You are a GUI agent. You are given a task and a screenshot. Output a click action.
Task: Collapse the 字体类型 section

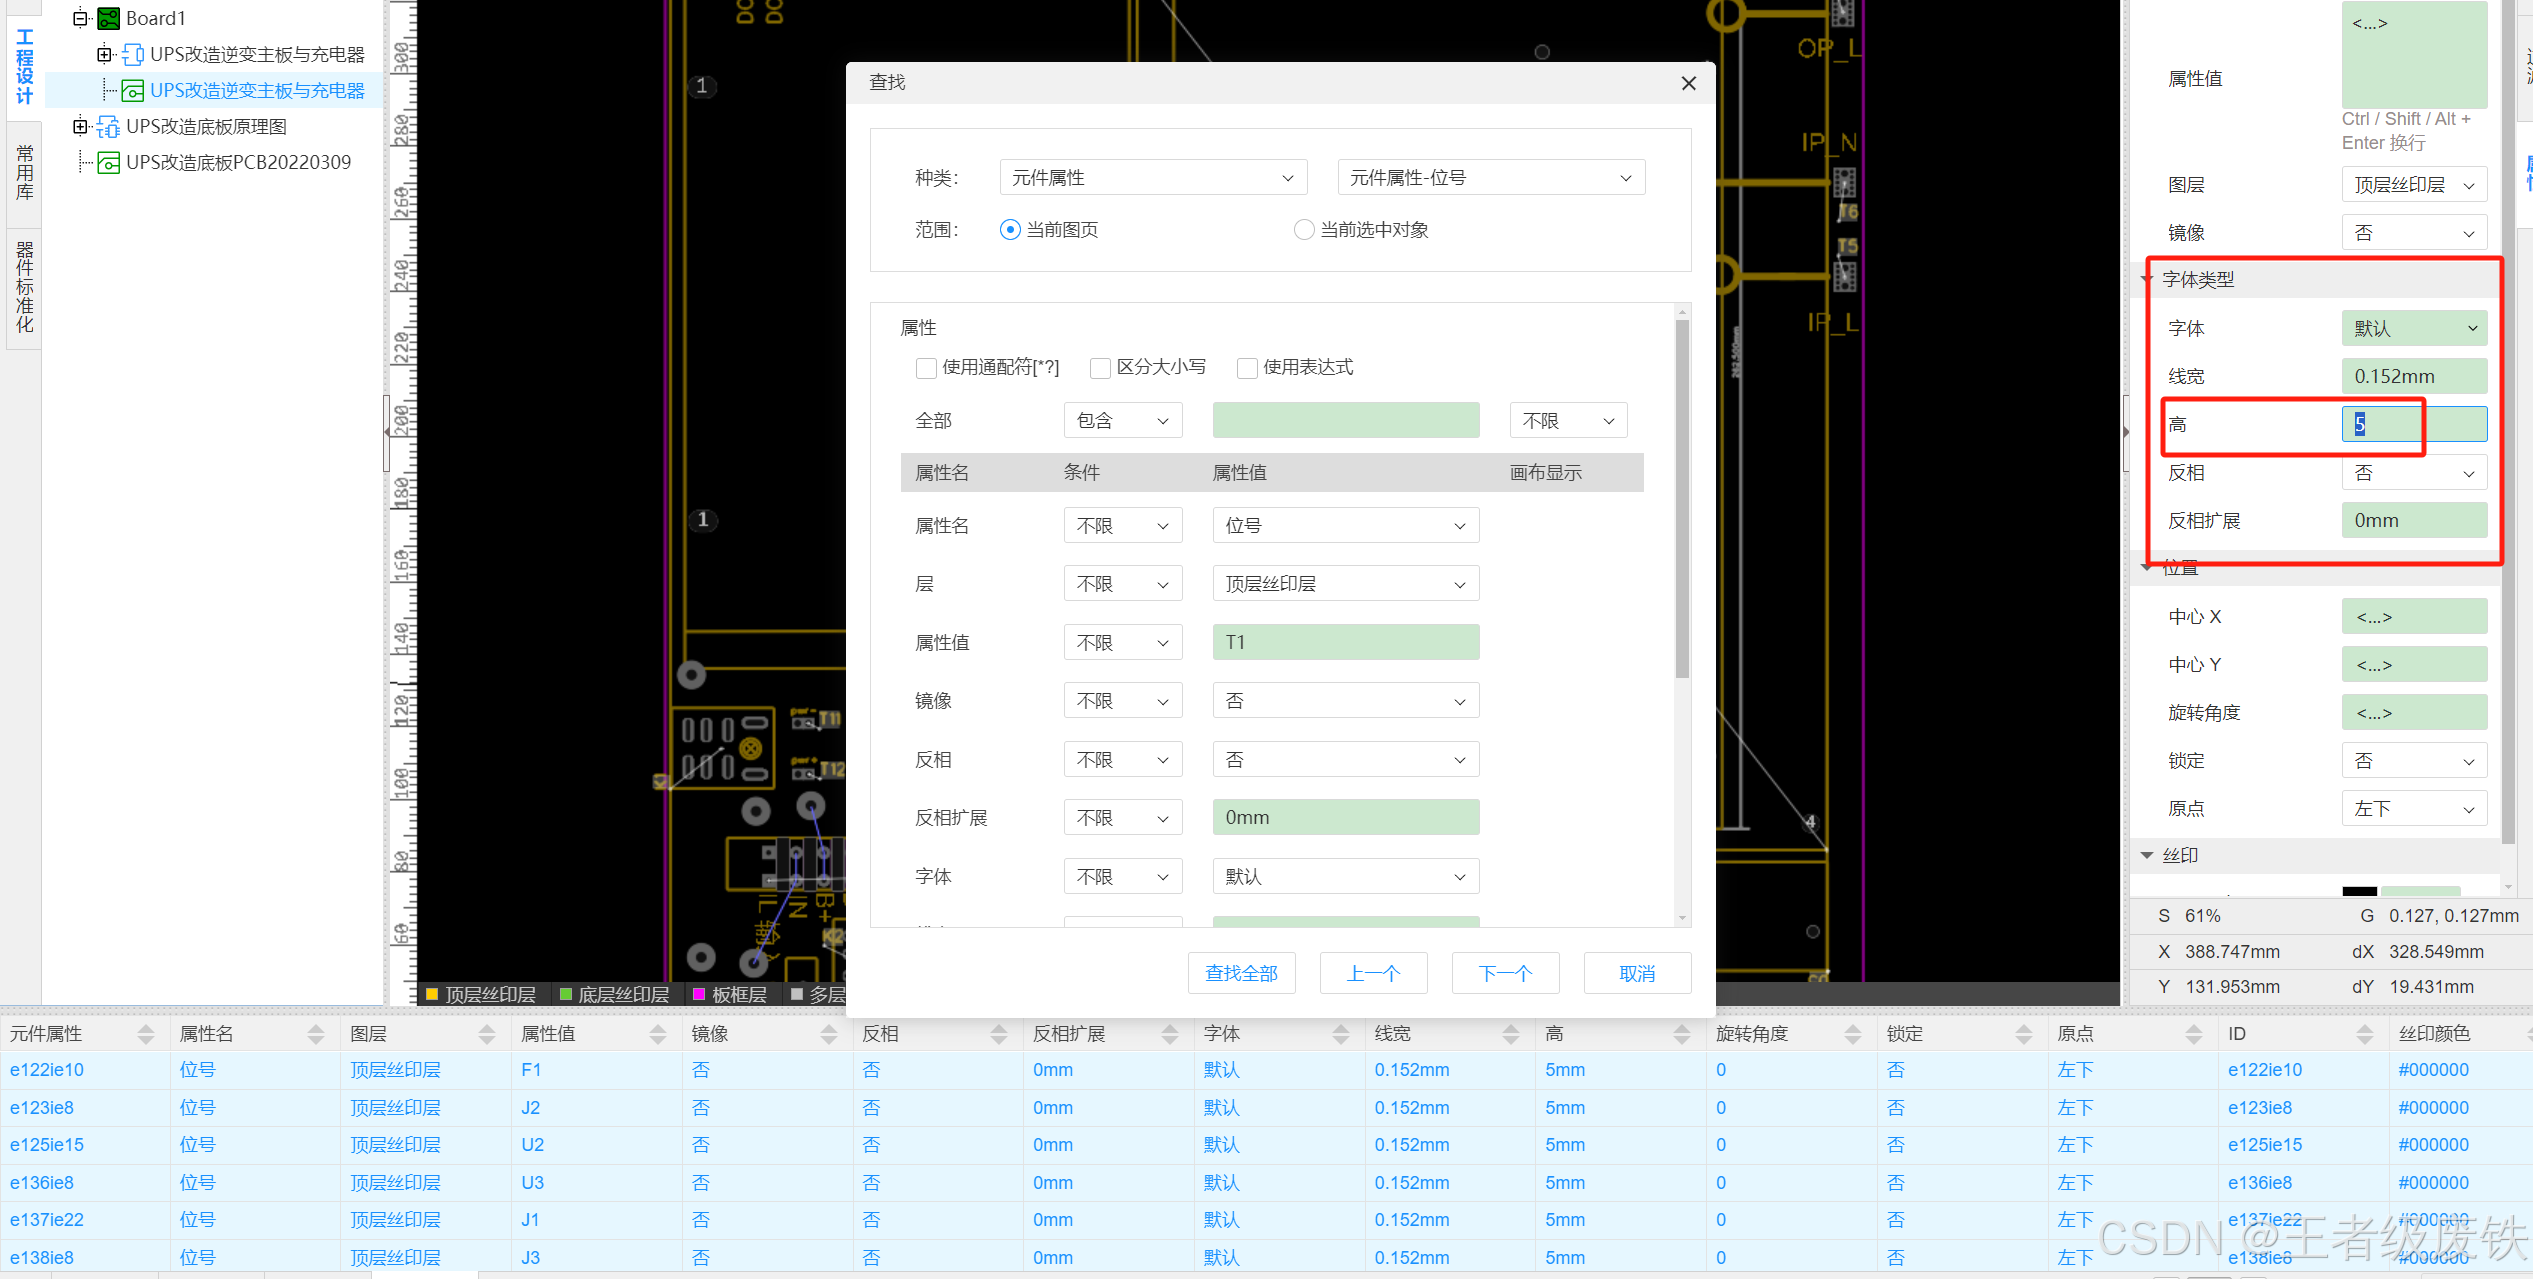(x=2147, y=280)
